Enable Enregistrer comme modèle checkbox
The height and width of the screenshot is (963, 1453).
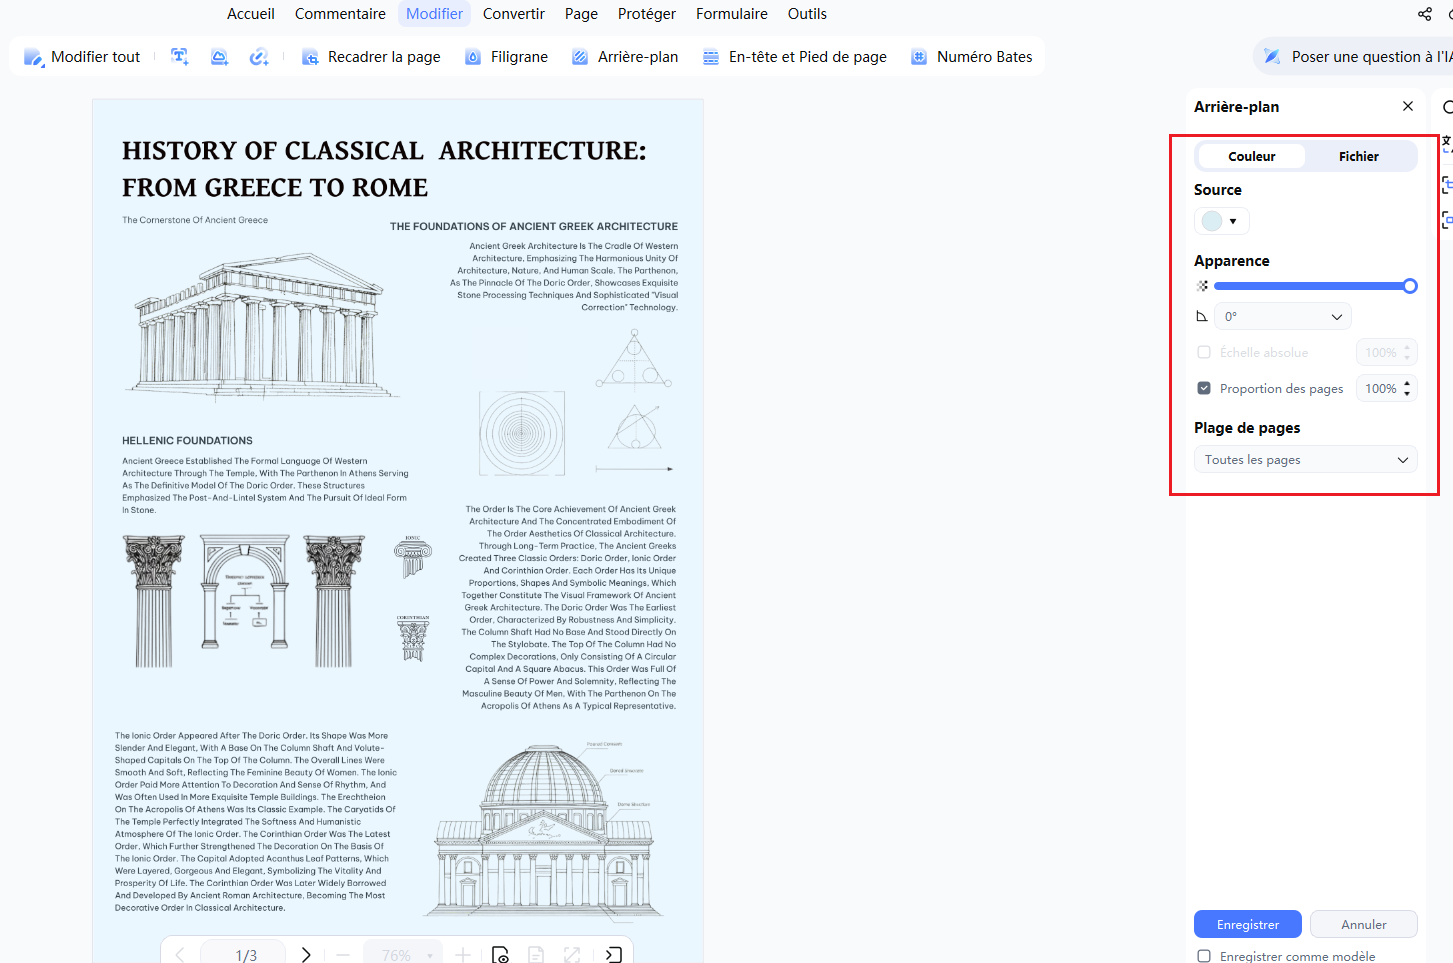[x=1204, y=956]
